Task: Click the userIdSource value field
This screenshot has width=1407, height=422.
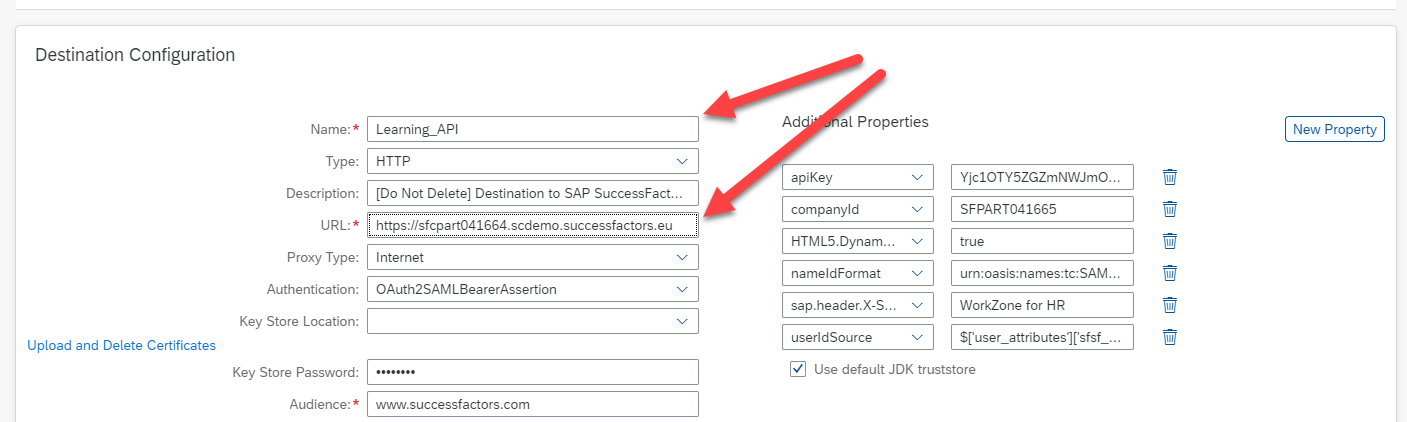Action: click(1043, 337)
